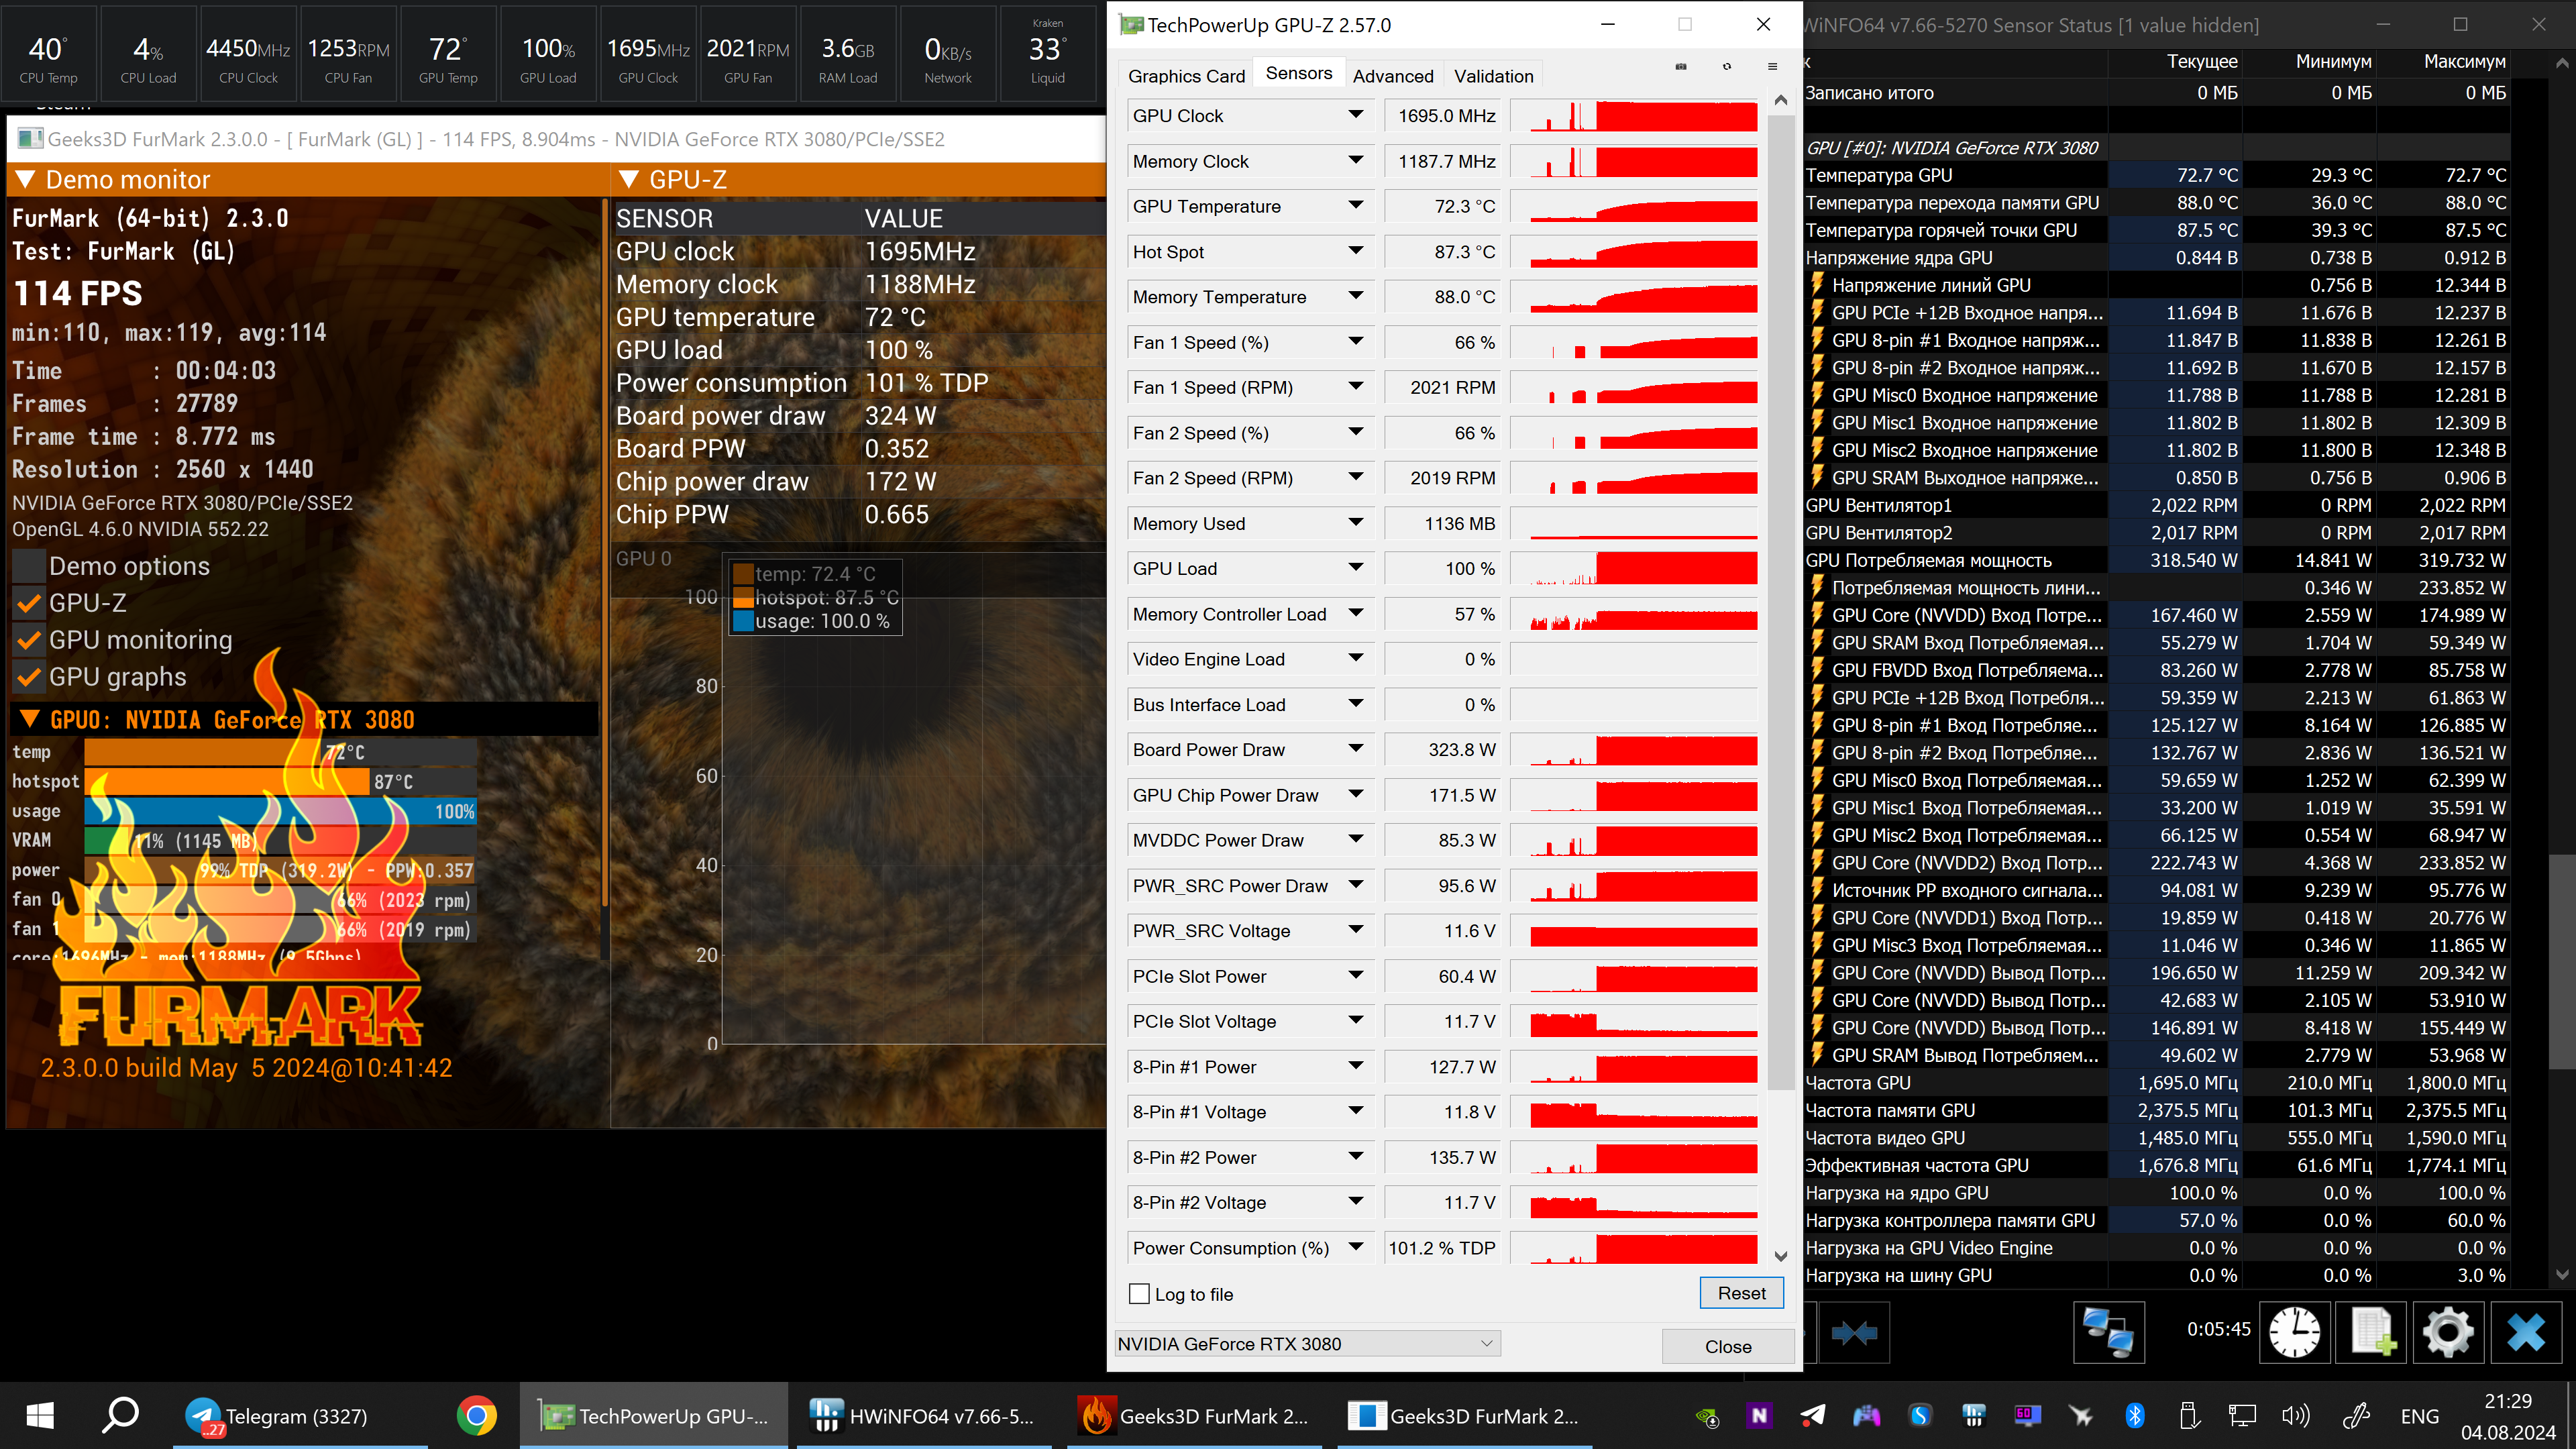Switch to the Graphics Card tab
Image resolution: width=2576 pixels, height=1449 pixels.
(1186, 76)
